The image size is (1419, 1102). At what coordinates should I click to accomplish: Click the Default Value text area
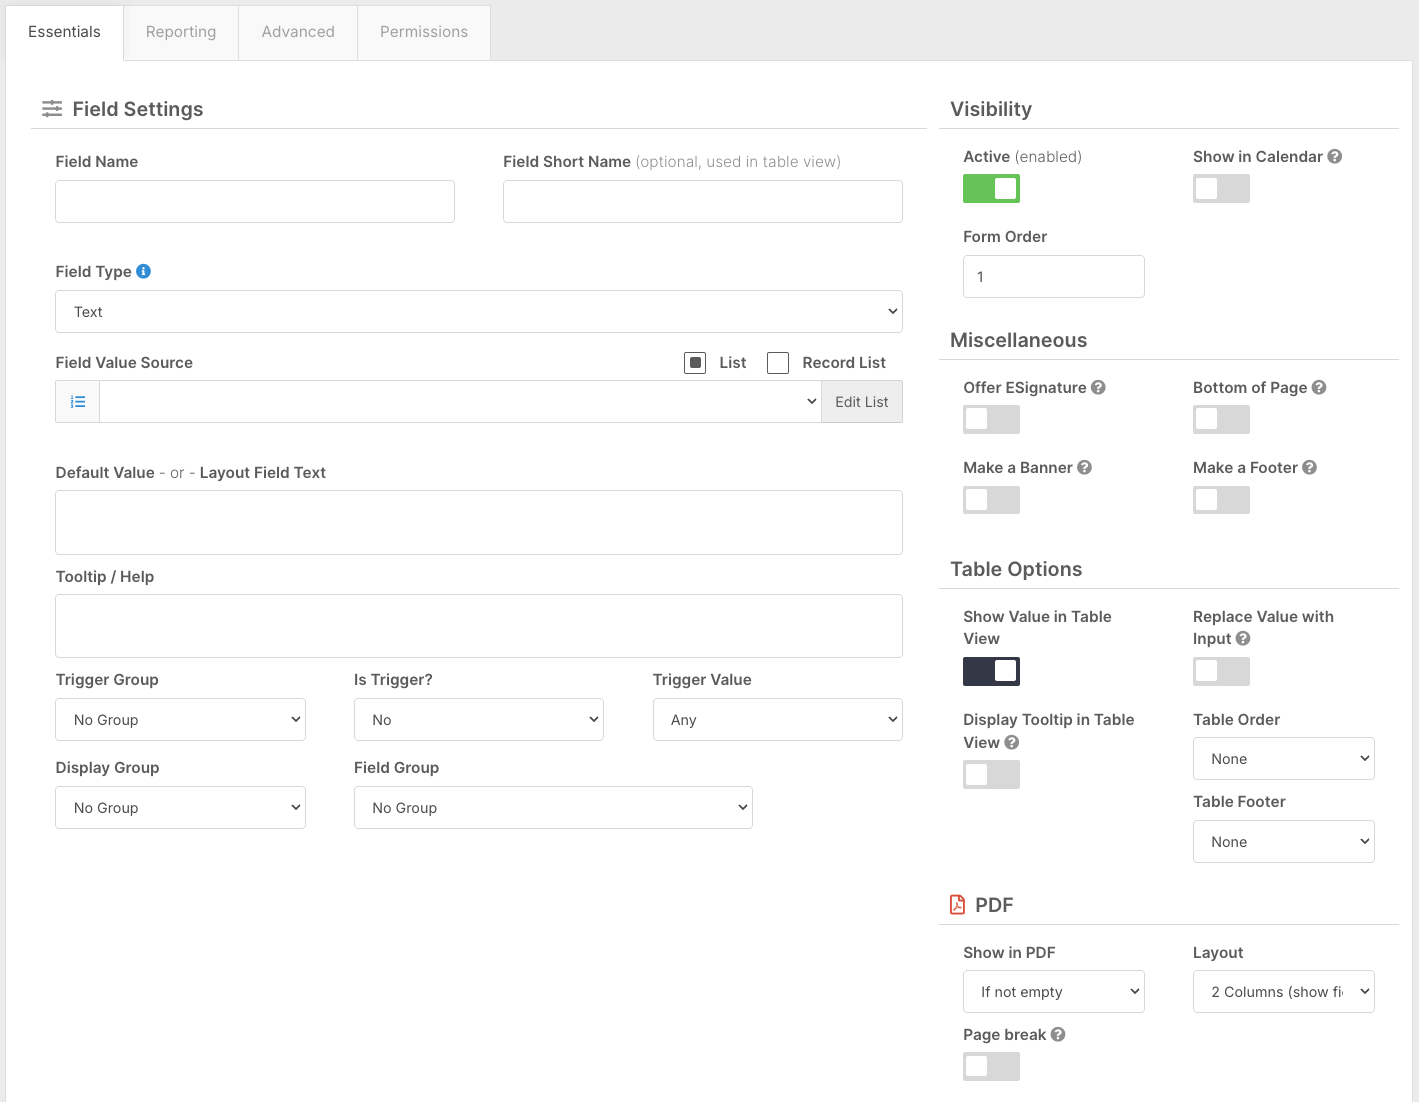[x=479, y=522]
